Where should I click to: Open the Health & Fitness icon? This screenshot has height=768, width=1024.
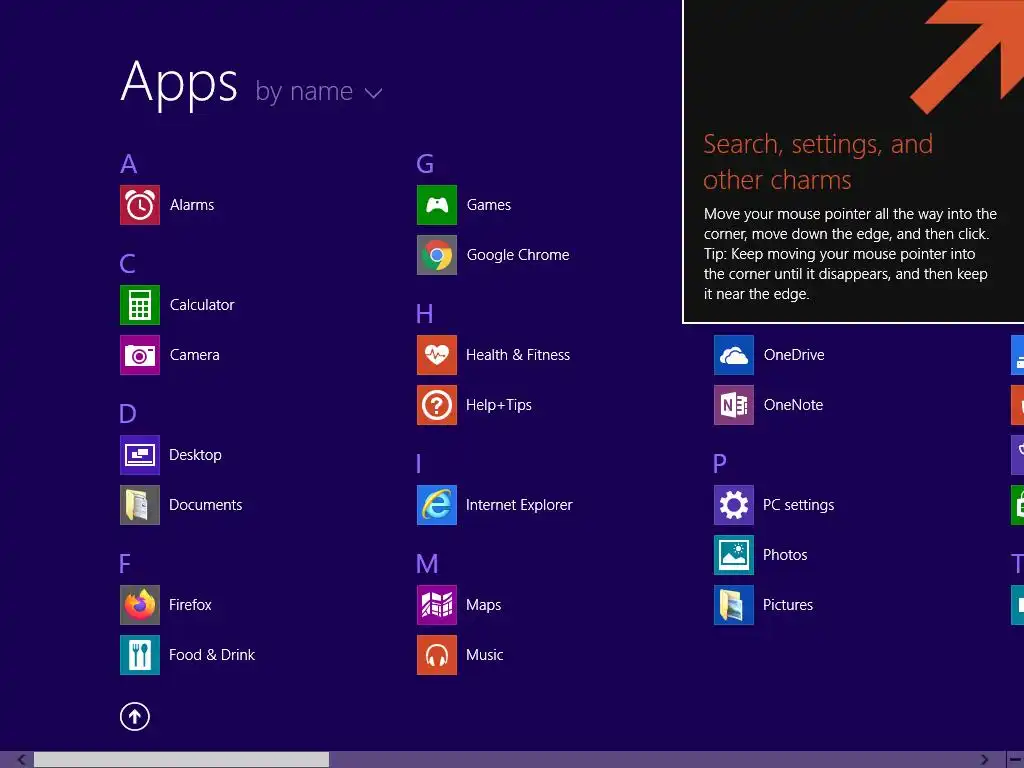coord(437,355)
